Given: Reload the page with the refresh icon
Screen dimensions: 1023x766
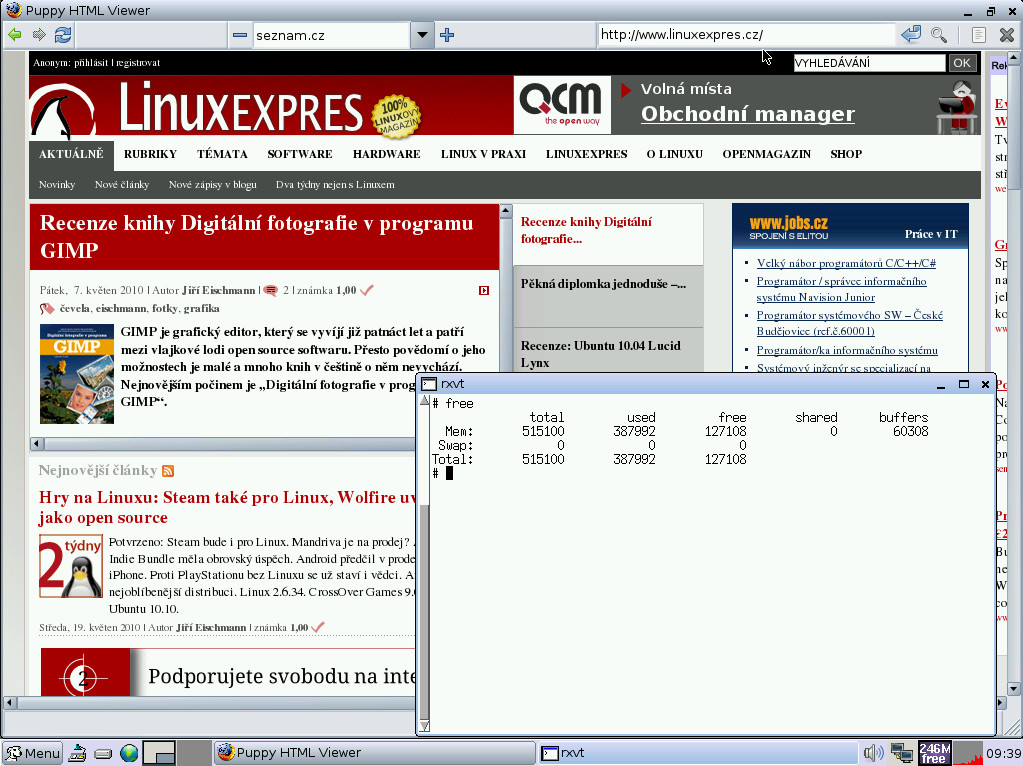Looking at the screenshot, I should [63, 35].
